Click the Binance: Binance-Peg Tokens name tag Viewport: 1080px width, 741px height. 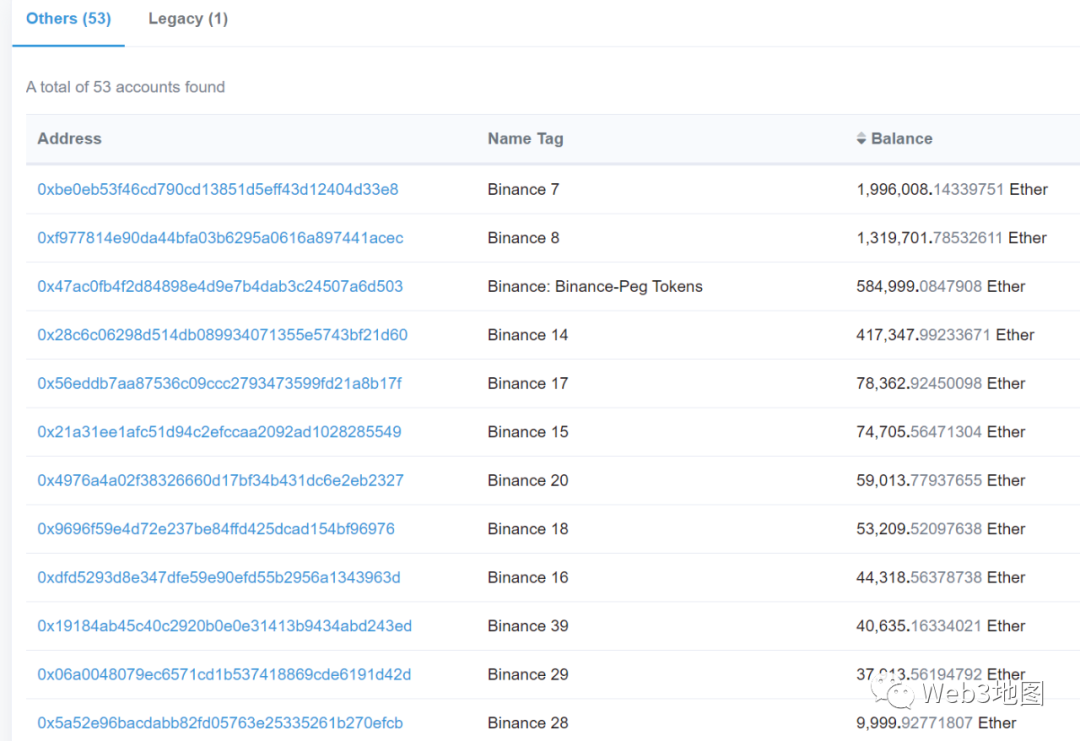(x=595, y=286)
